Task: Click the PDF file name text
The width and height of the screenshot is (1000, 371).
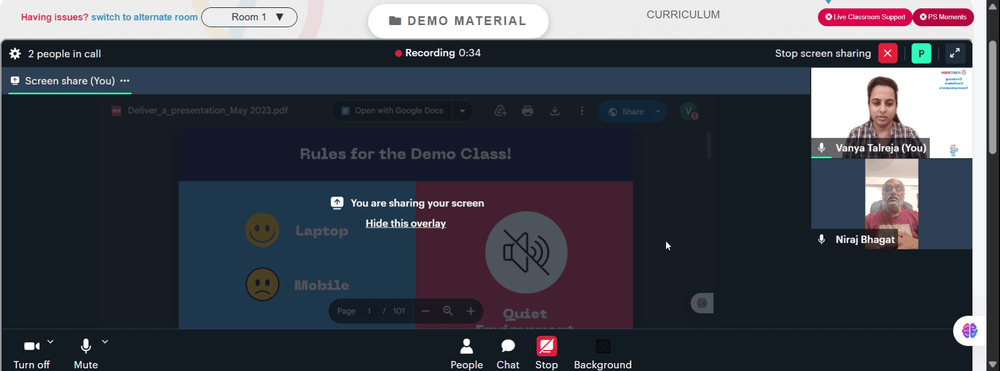Action: [207, 110]
